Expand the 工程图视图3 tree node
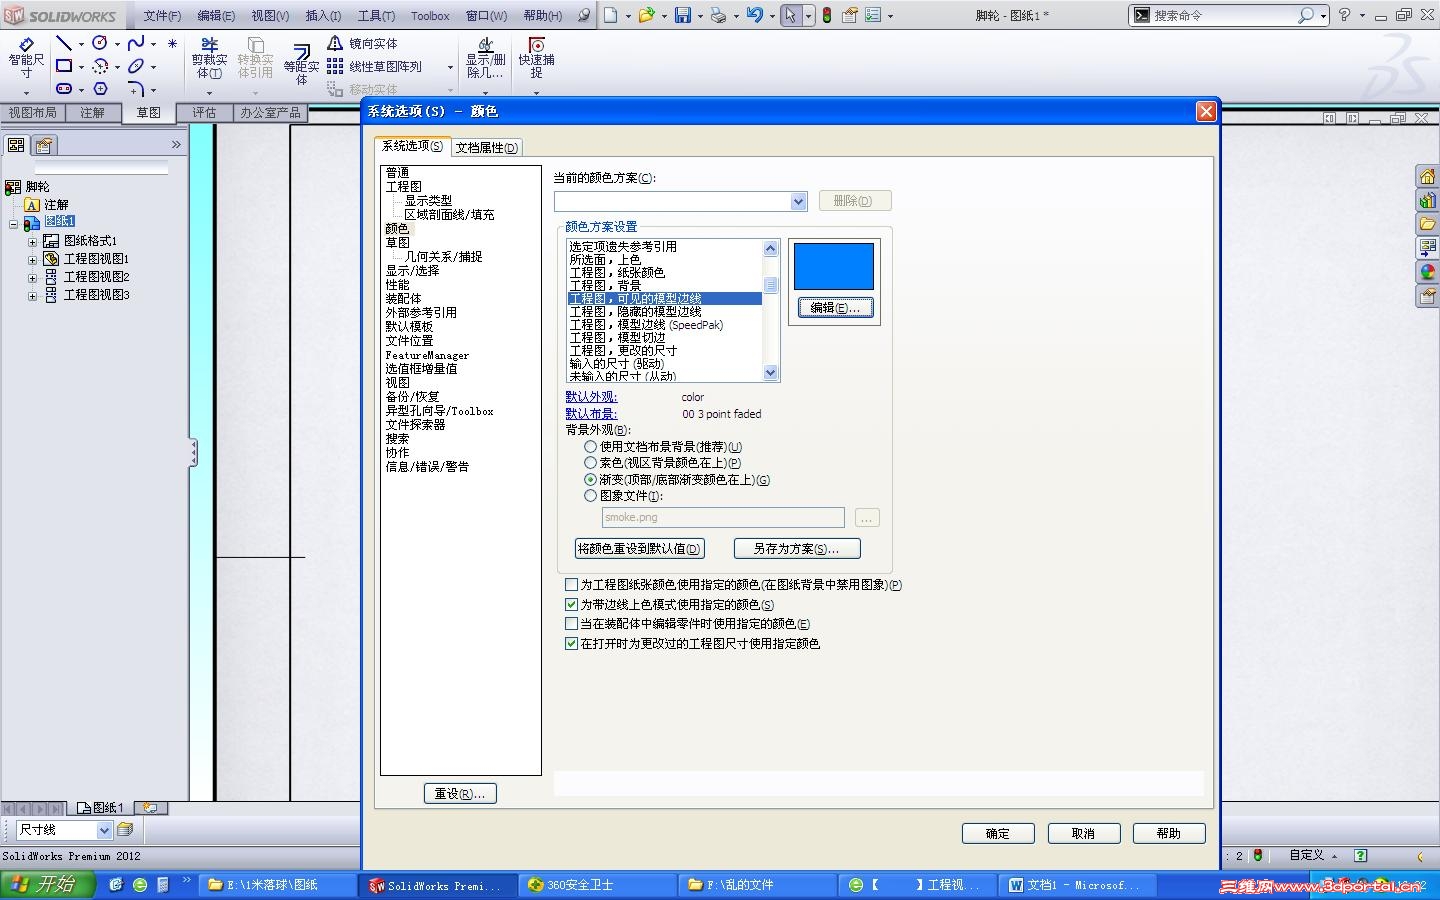Image resolution: width=1440 pixels, height=900 pixels. click(33, 296)
